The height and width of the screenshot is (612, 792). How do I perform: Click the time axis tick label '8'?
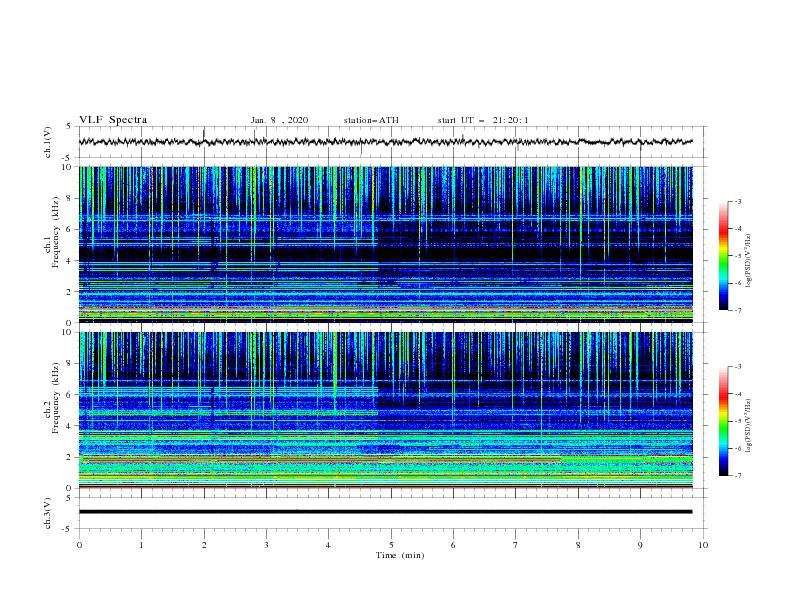tap(578, 545)
